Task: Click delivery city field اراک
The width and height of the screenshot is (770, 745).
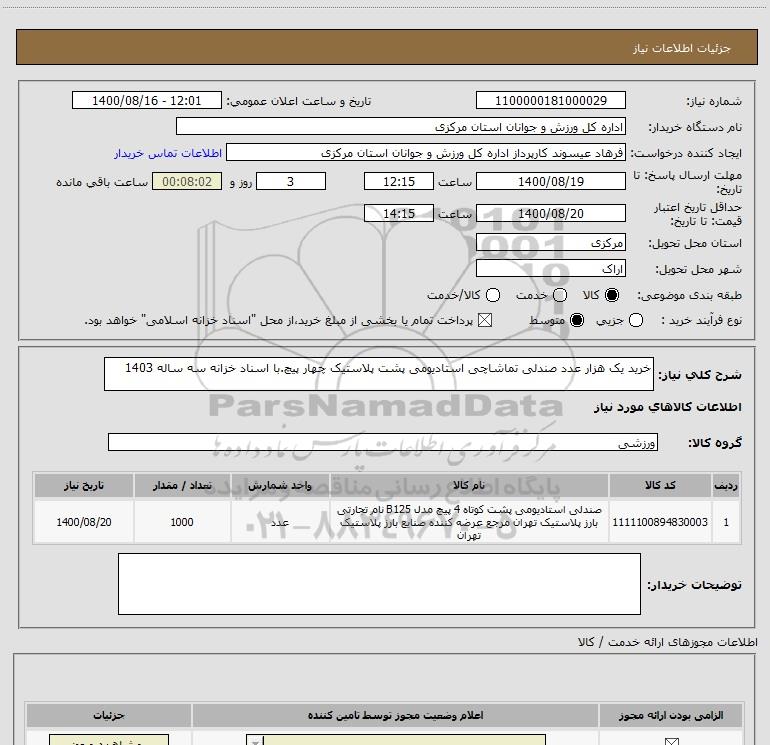Action: 550,268
